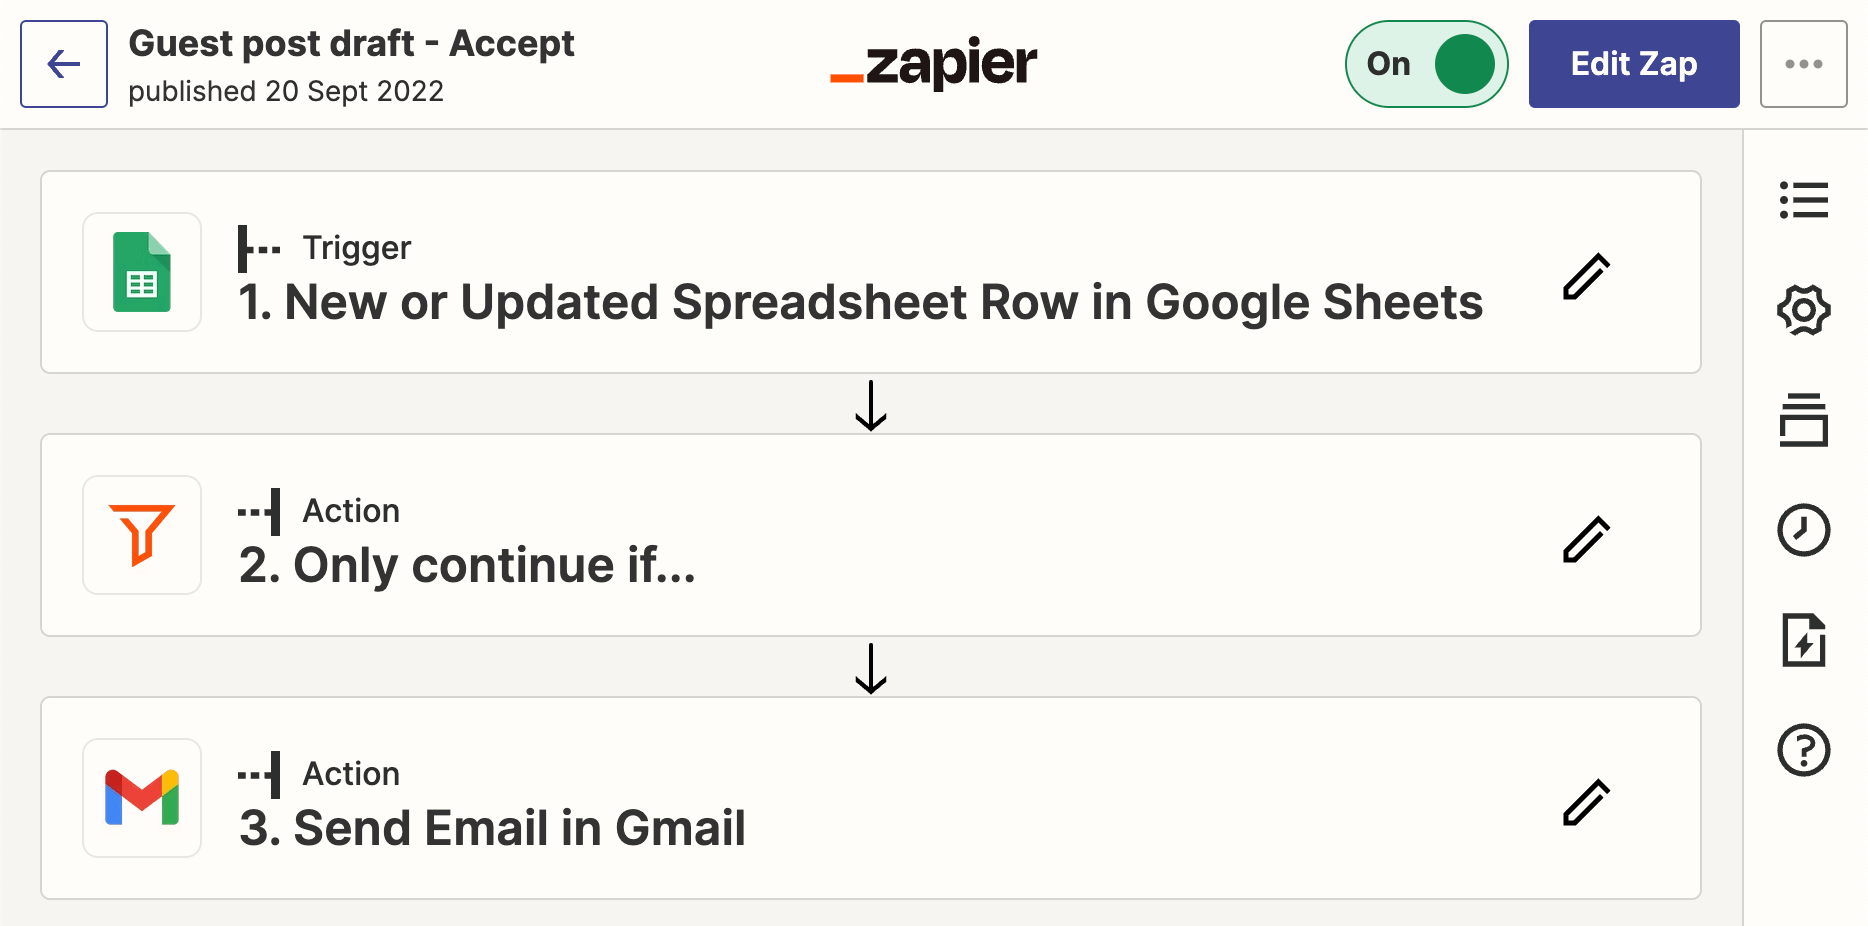Click the Filter funnel icon on step 2
The height and width of the screenshot is (926, 1868).
pyautogui.click(x=142, y=535)
